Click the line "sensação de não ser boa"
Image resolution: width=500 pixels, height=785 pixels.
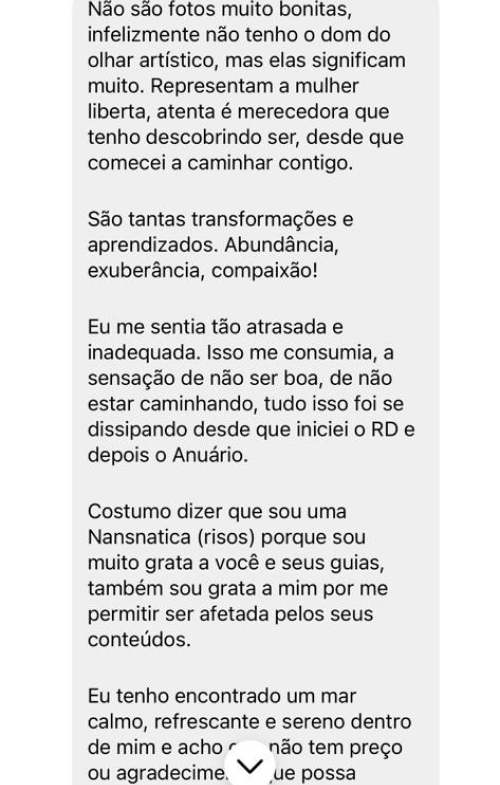[x=204, y=378]
